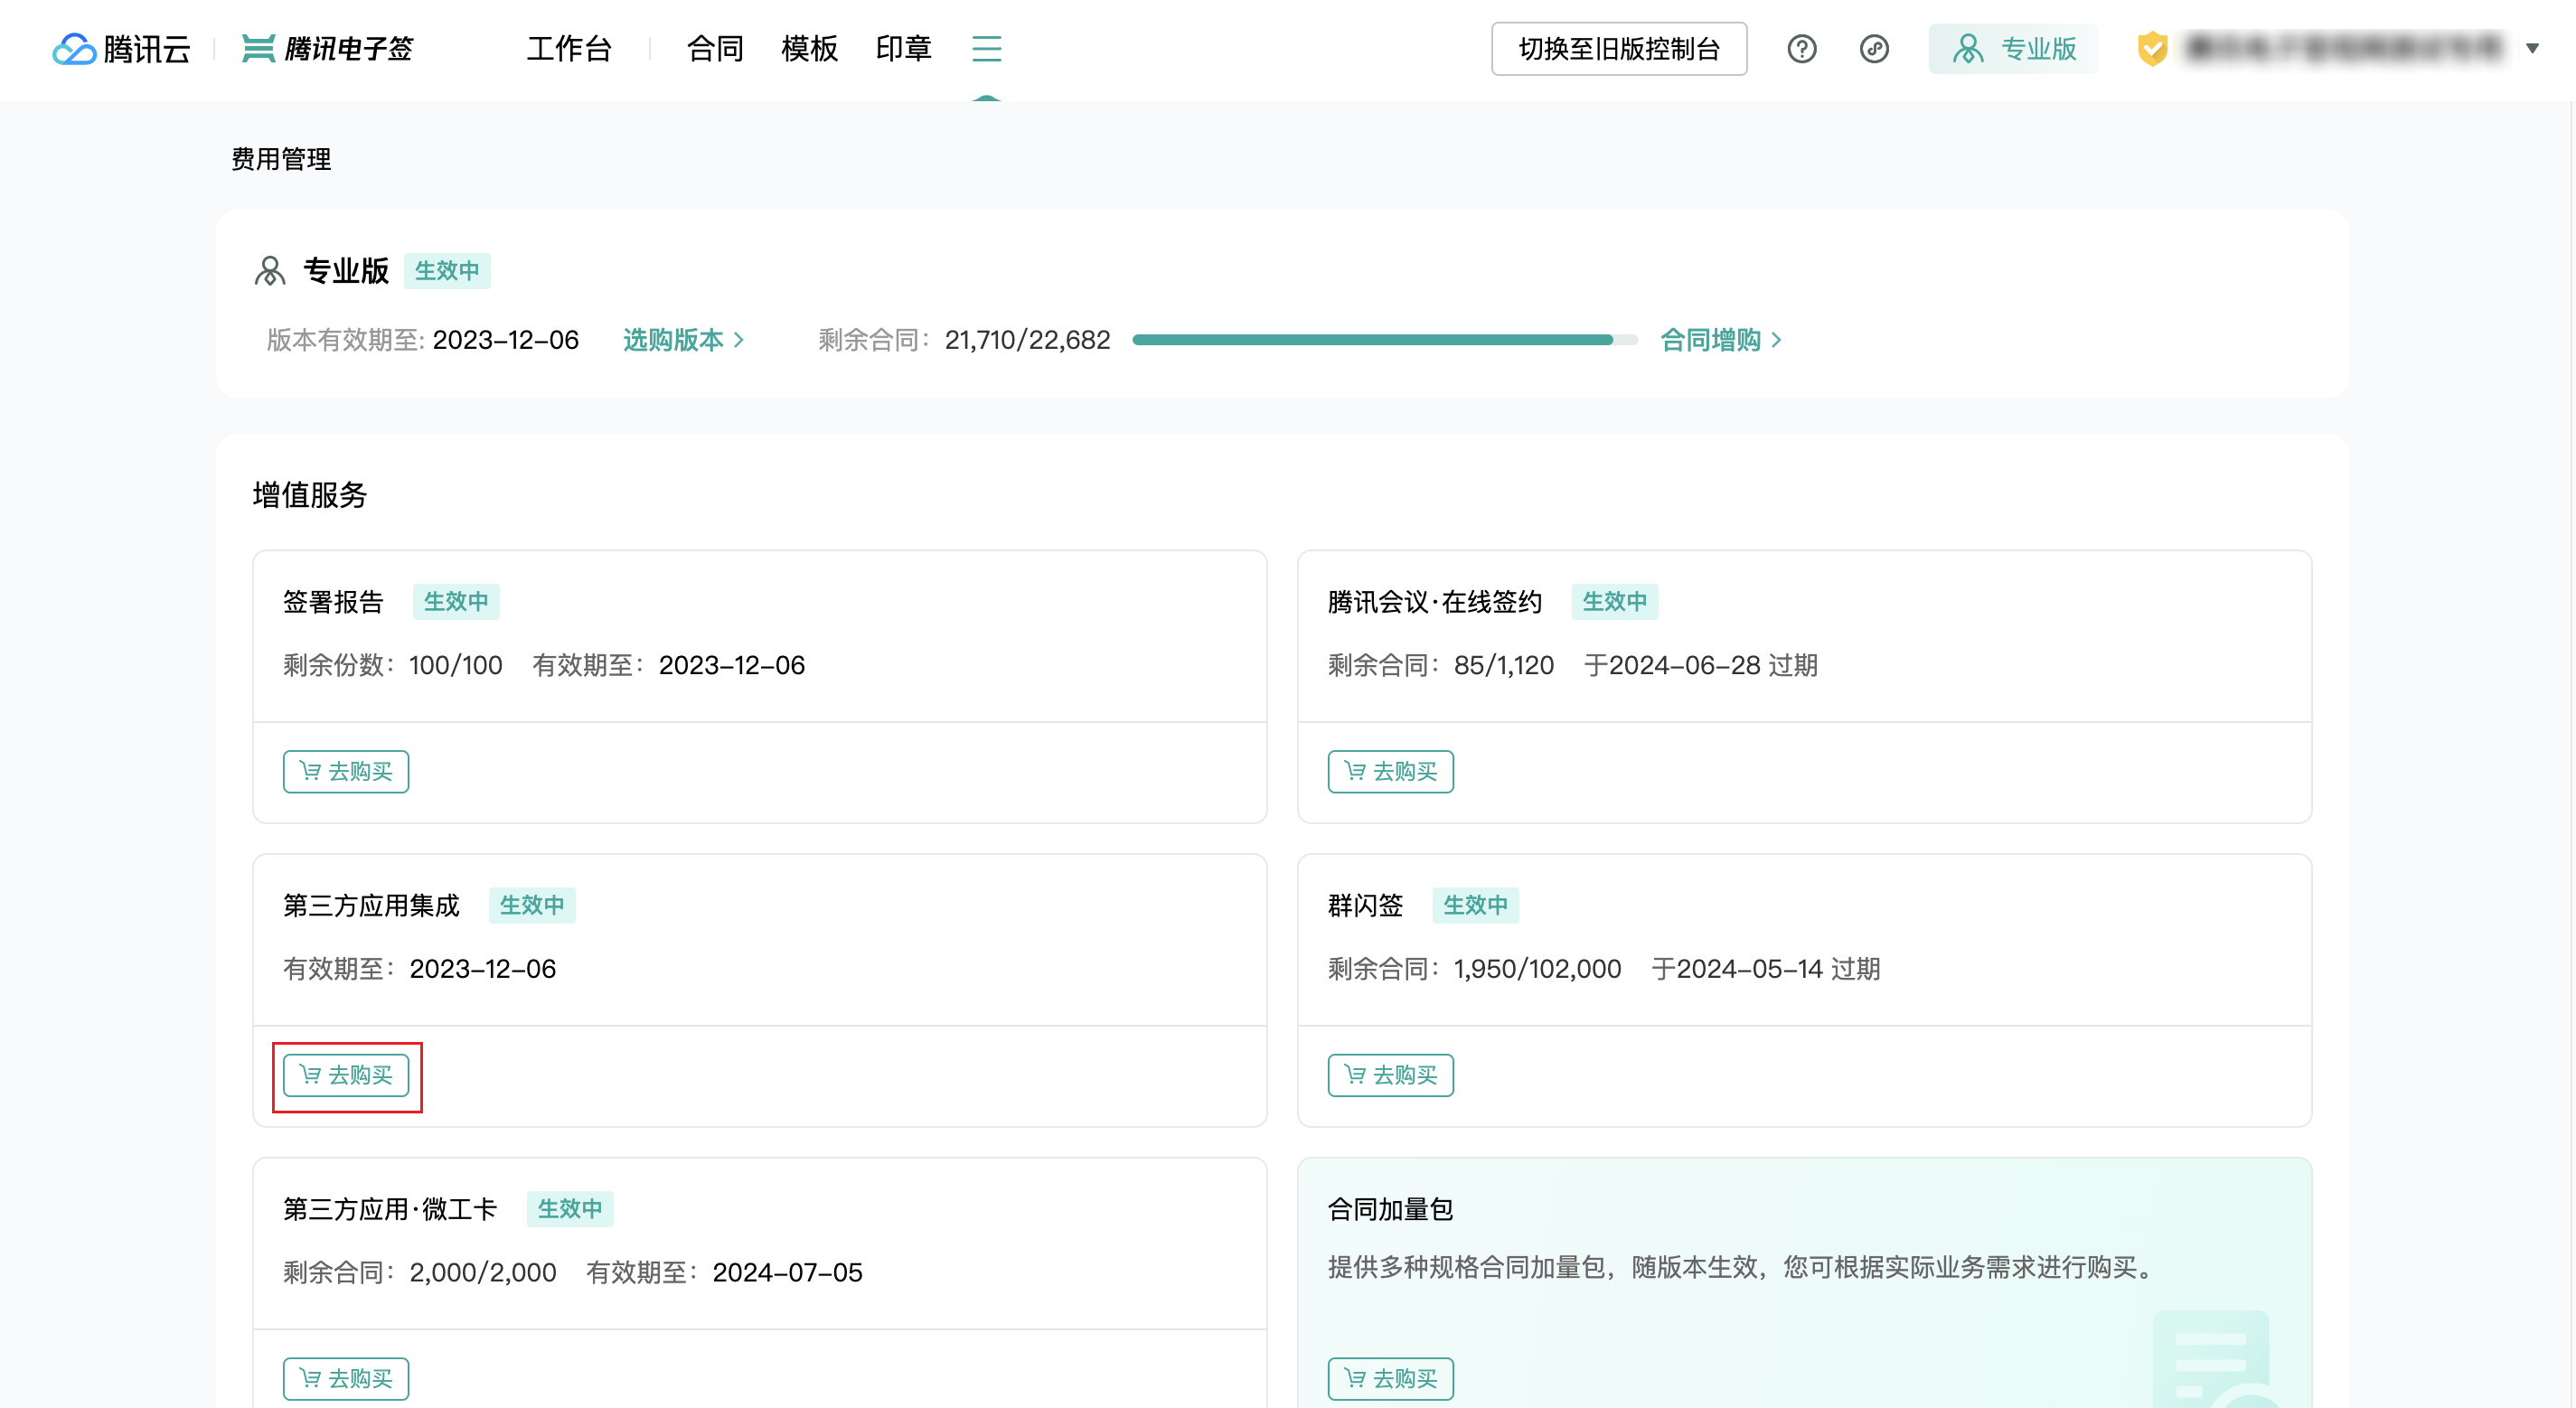Open the 合同 menu
This screenshot has height=1408, width=2576.
coord(715,48)
